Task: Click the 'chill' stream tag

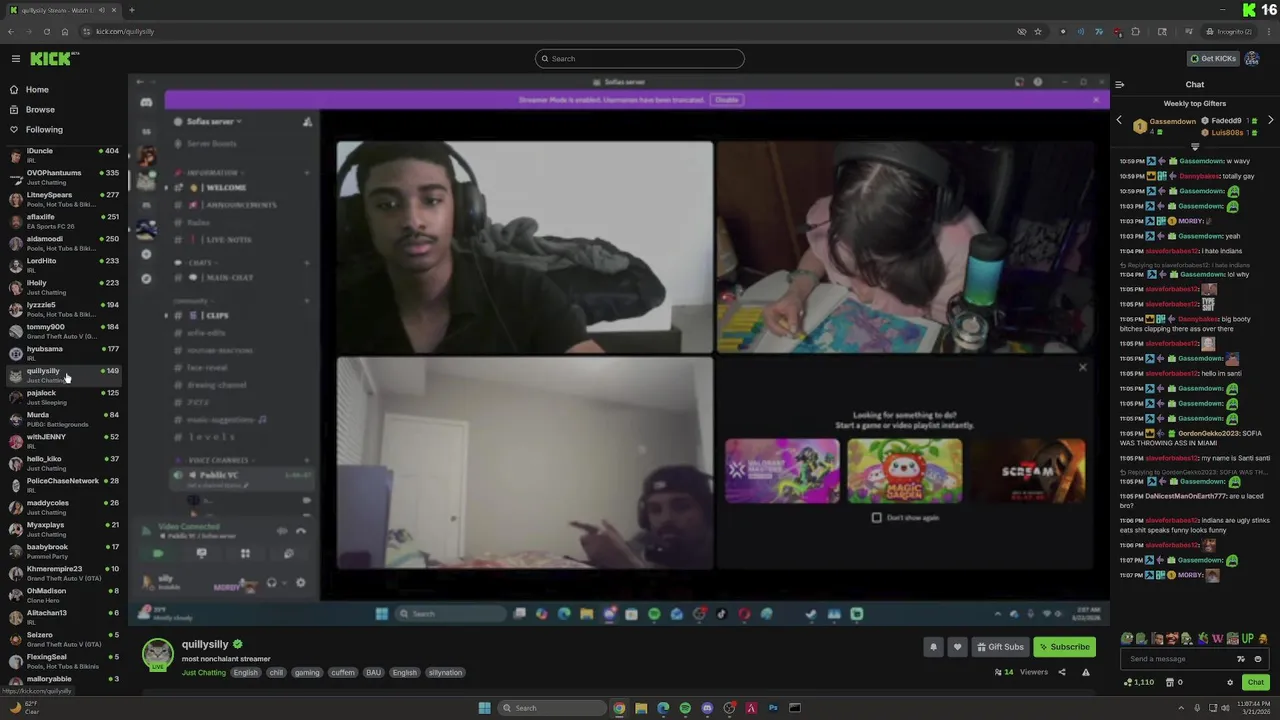Action: 276,673
